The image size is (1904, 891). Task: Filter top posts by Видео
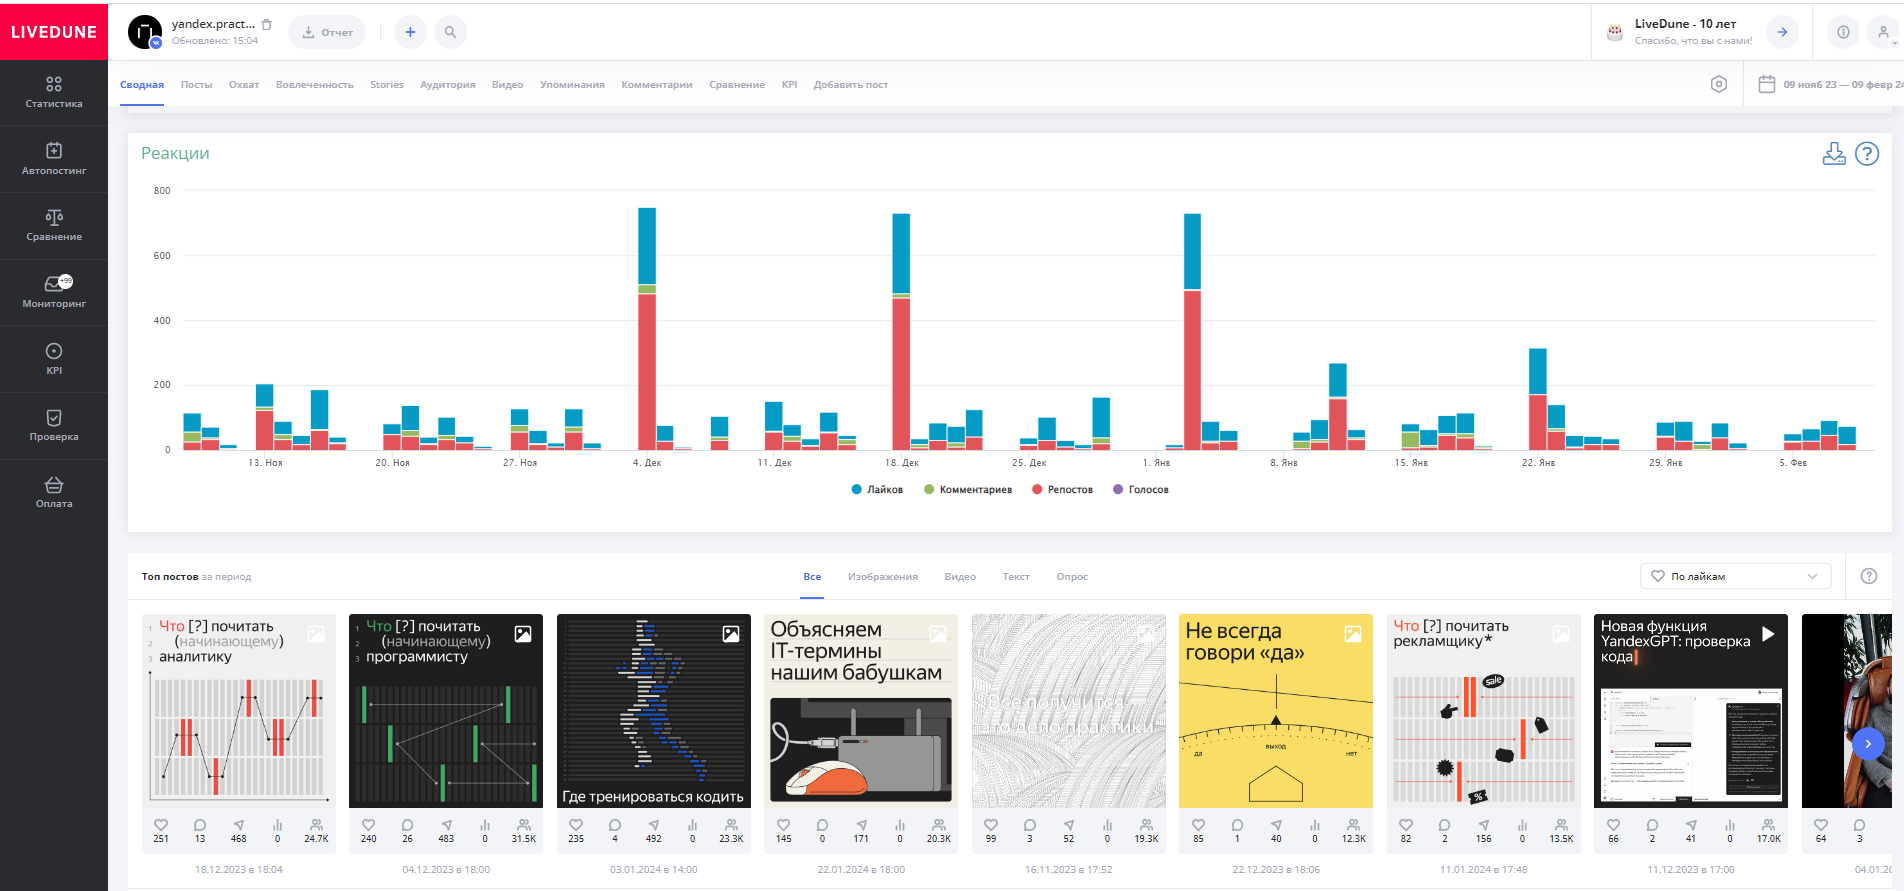coord(960,577)
